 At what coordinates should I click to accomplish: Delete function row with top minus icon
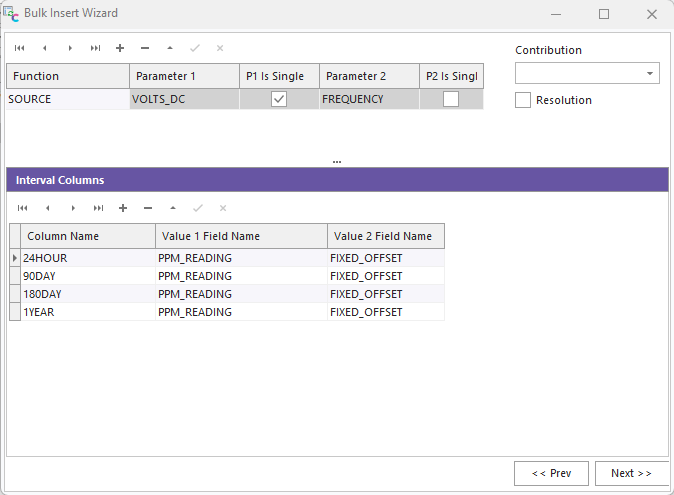tap(145, 48)
